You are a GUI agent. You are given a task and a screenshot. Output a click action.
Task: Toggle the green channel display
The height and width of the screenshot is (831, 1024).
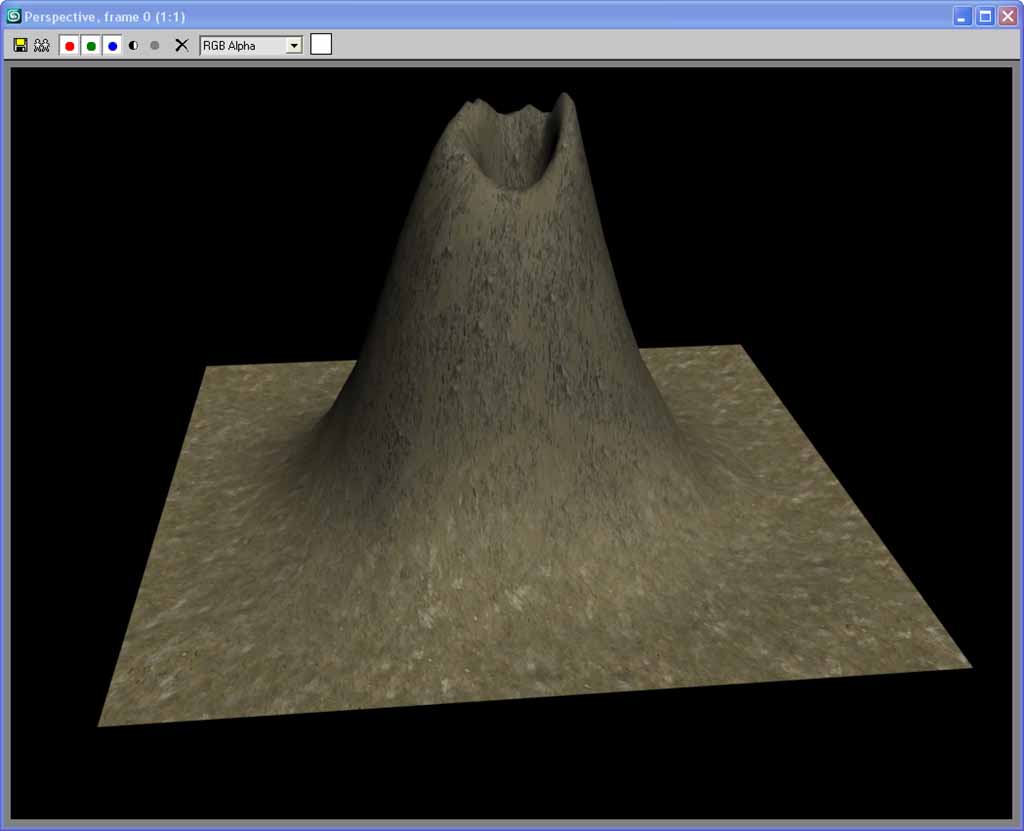coord(91,46)
